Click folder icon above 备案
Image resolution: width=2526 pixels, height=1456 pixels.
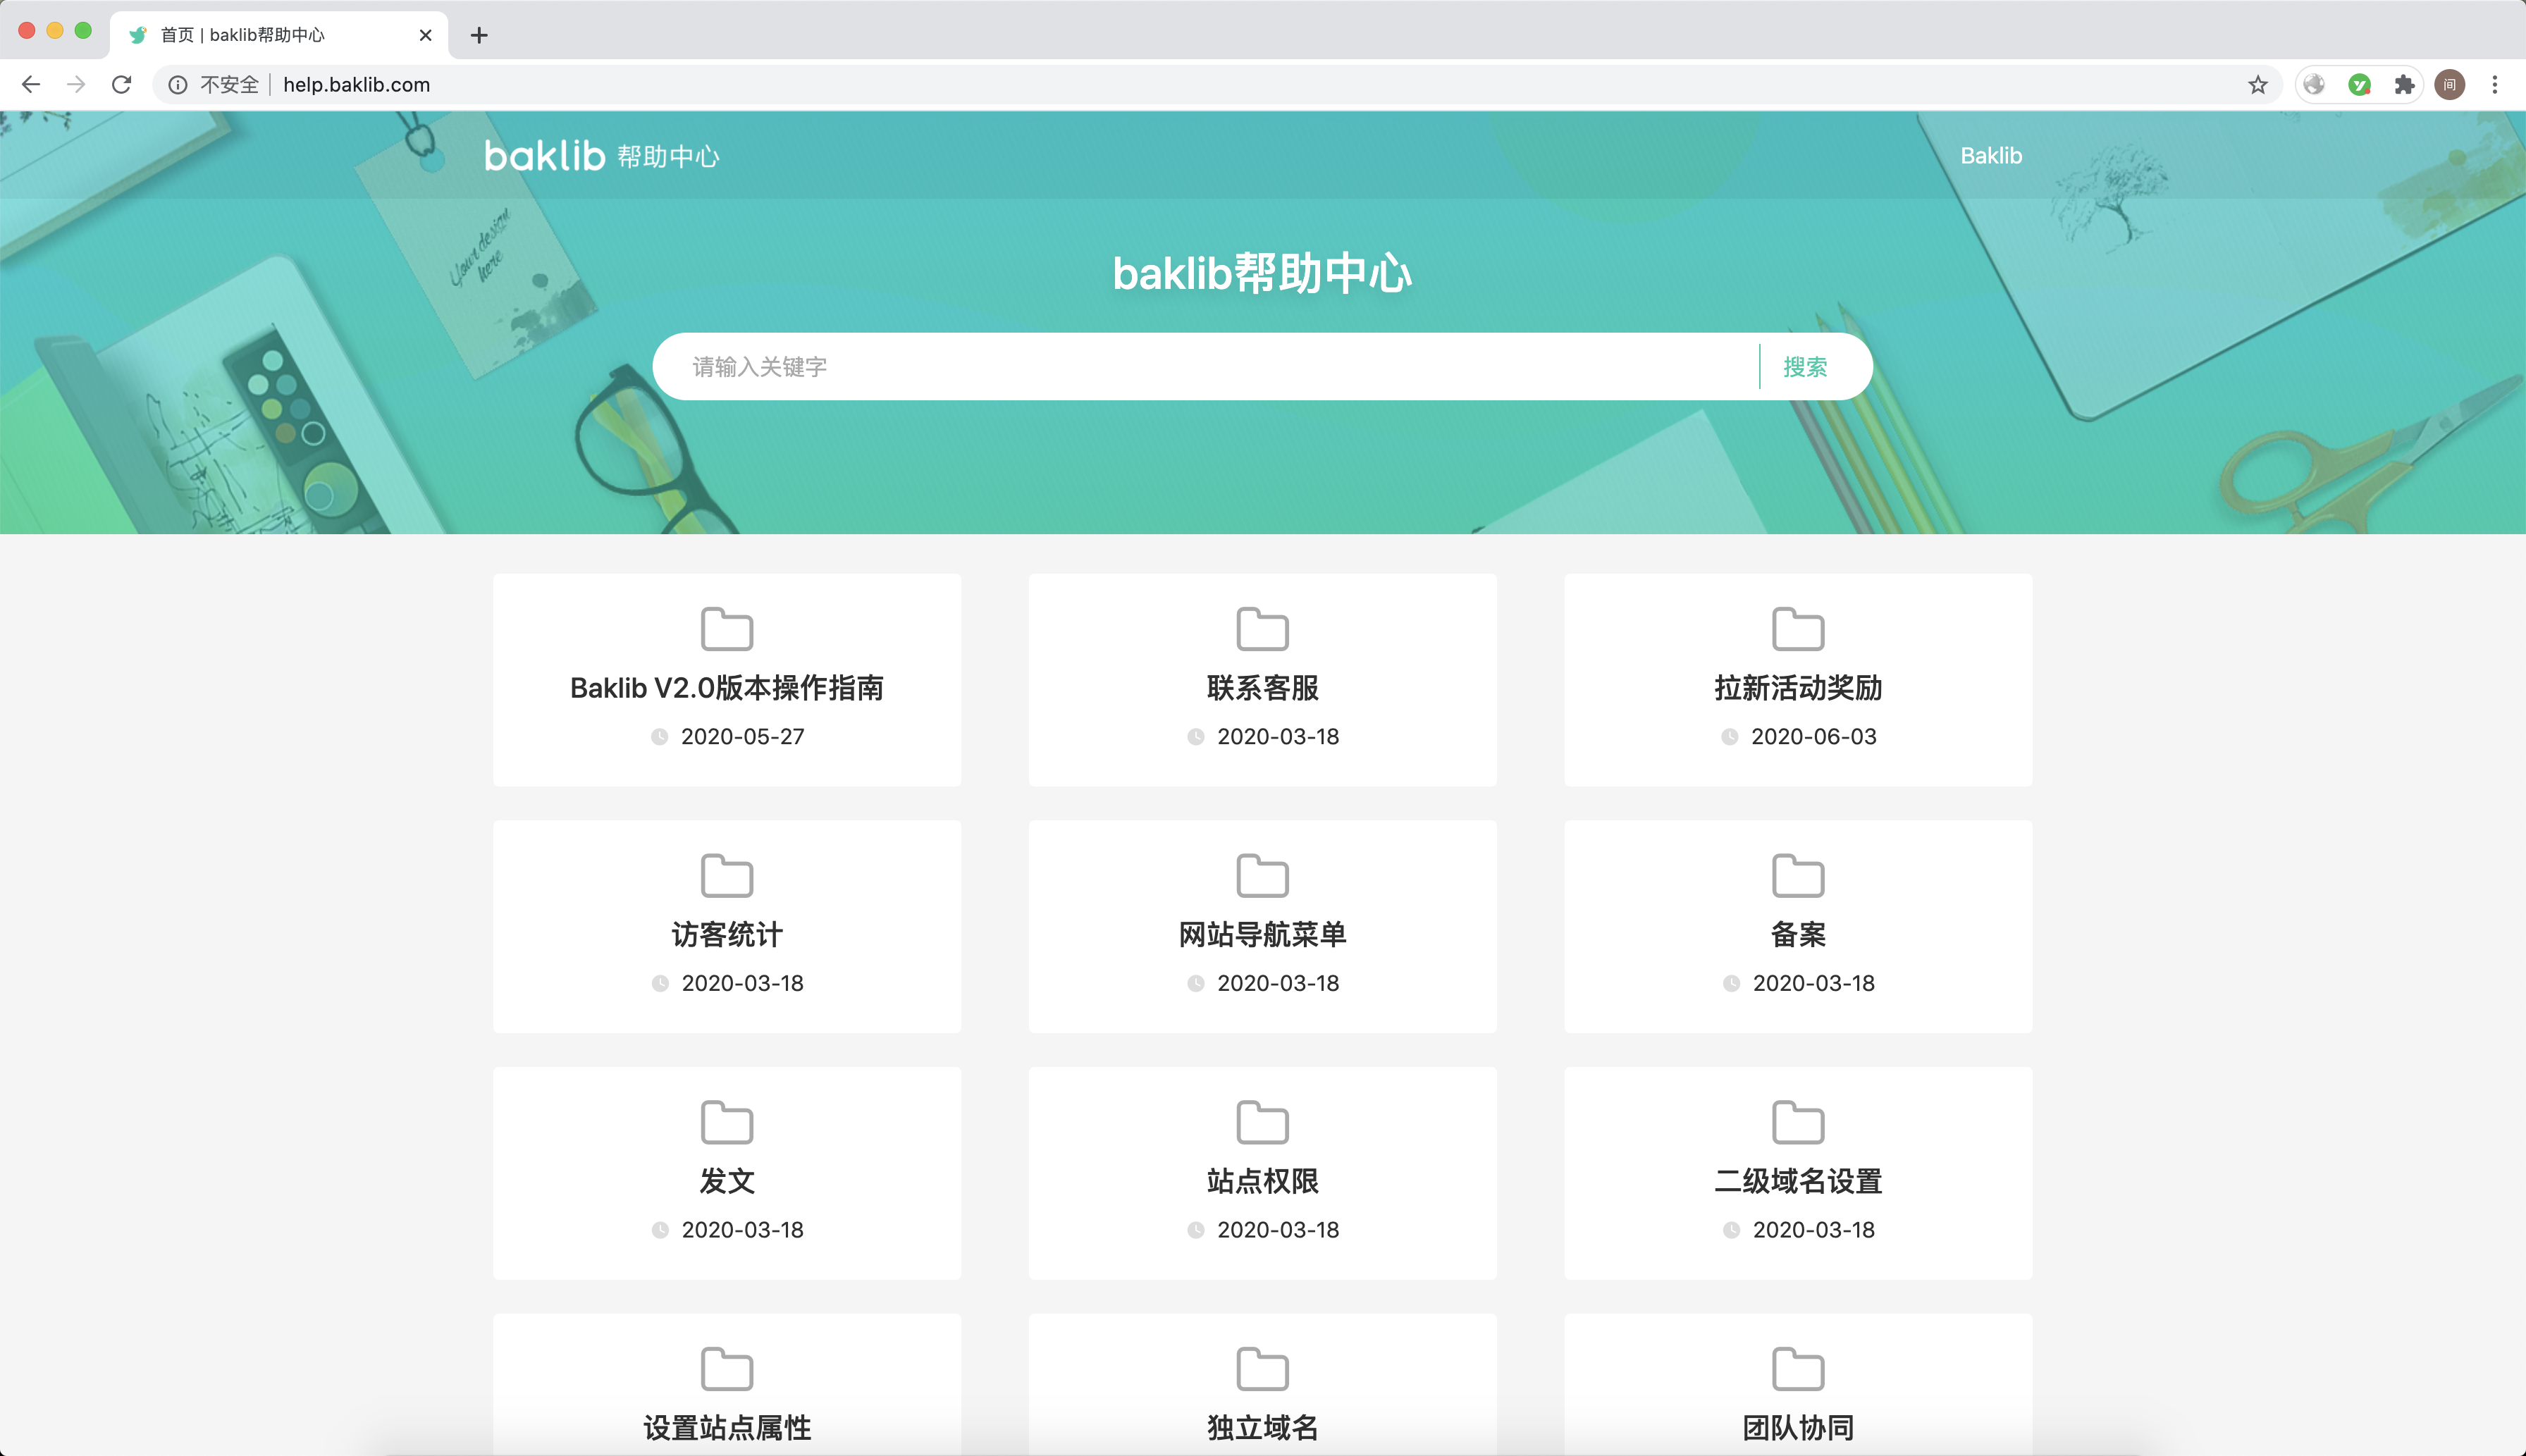coord(1797,876)
